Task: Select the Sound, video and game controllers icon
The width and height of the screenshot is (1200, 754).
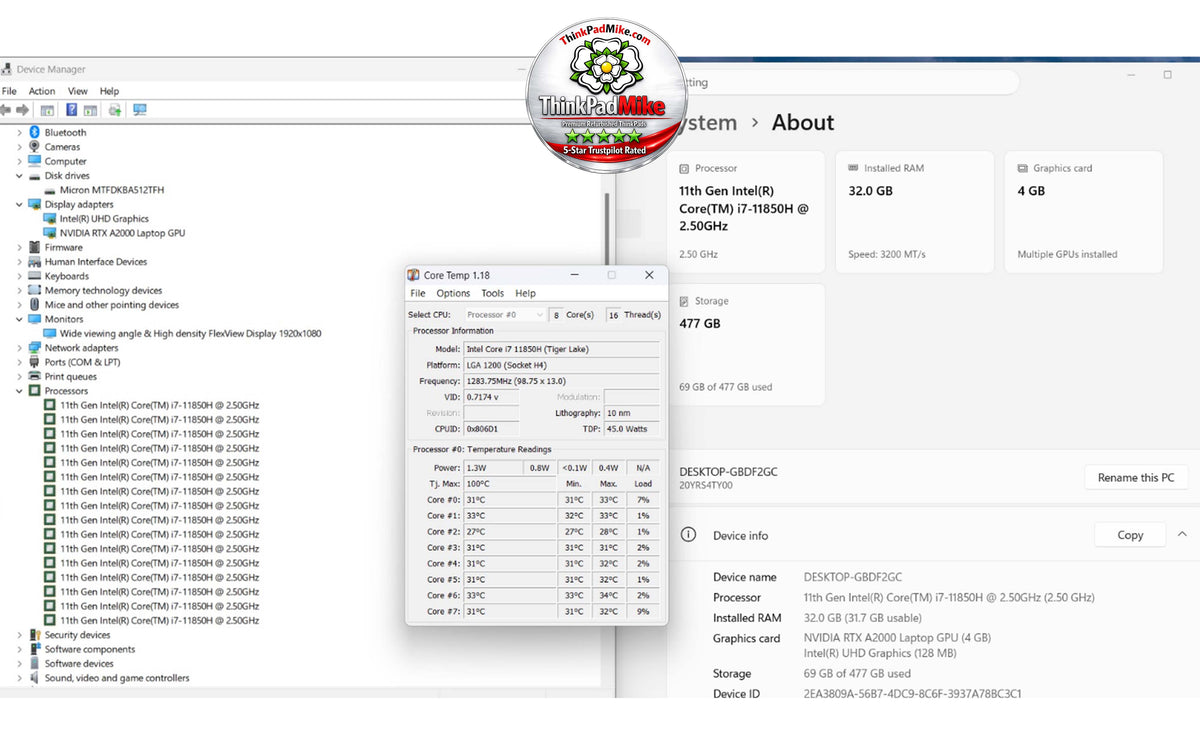Action: coord(34,678)
